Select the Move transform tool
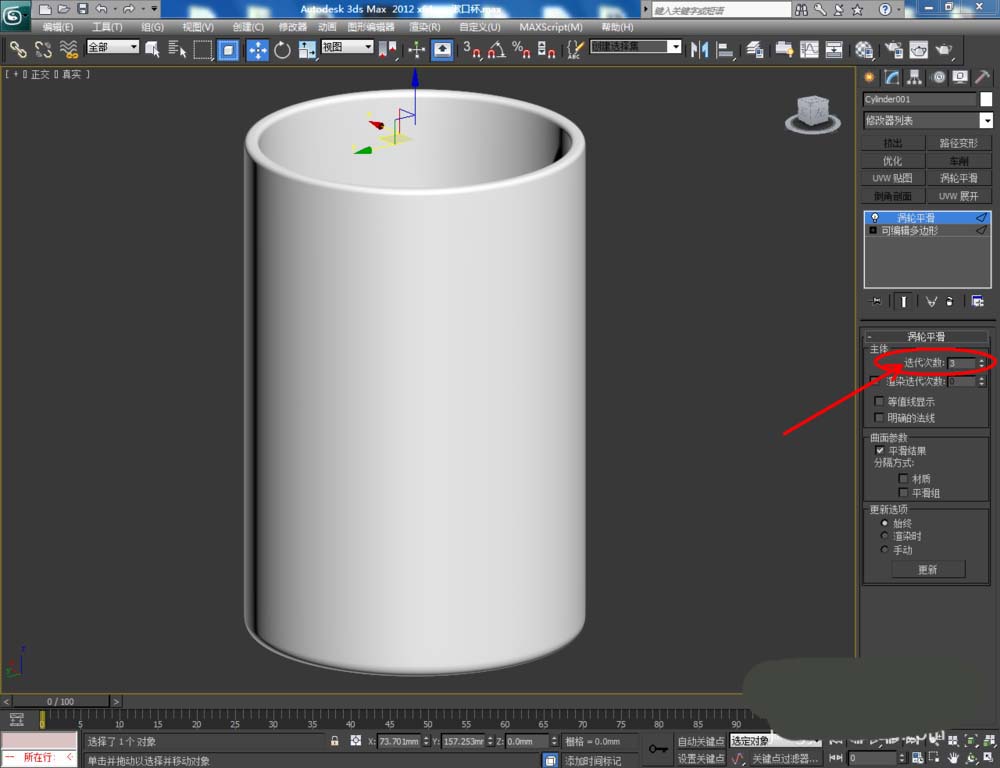 point(257,50)
